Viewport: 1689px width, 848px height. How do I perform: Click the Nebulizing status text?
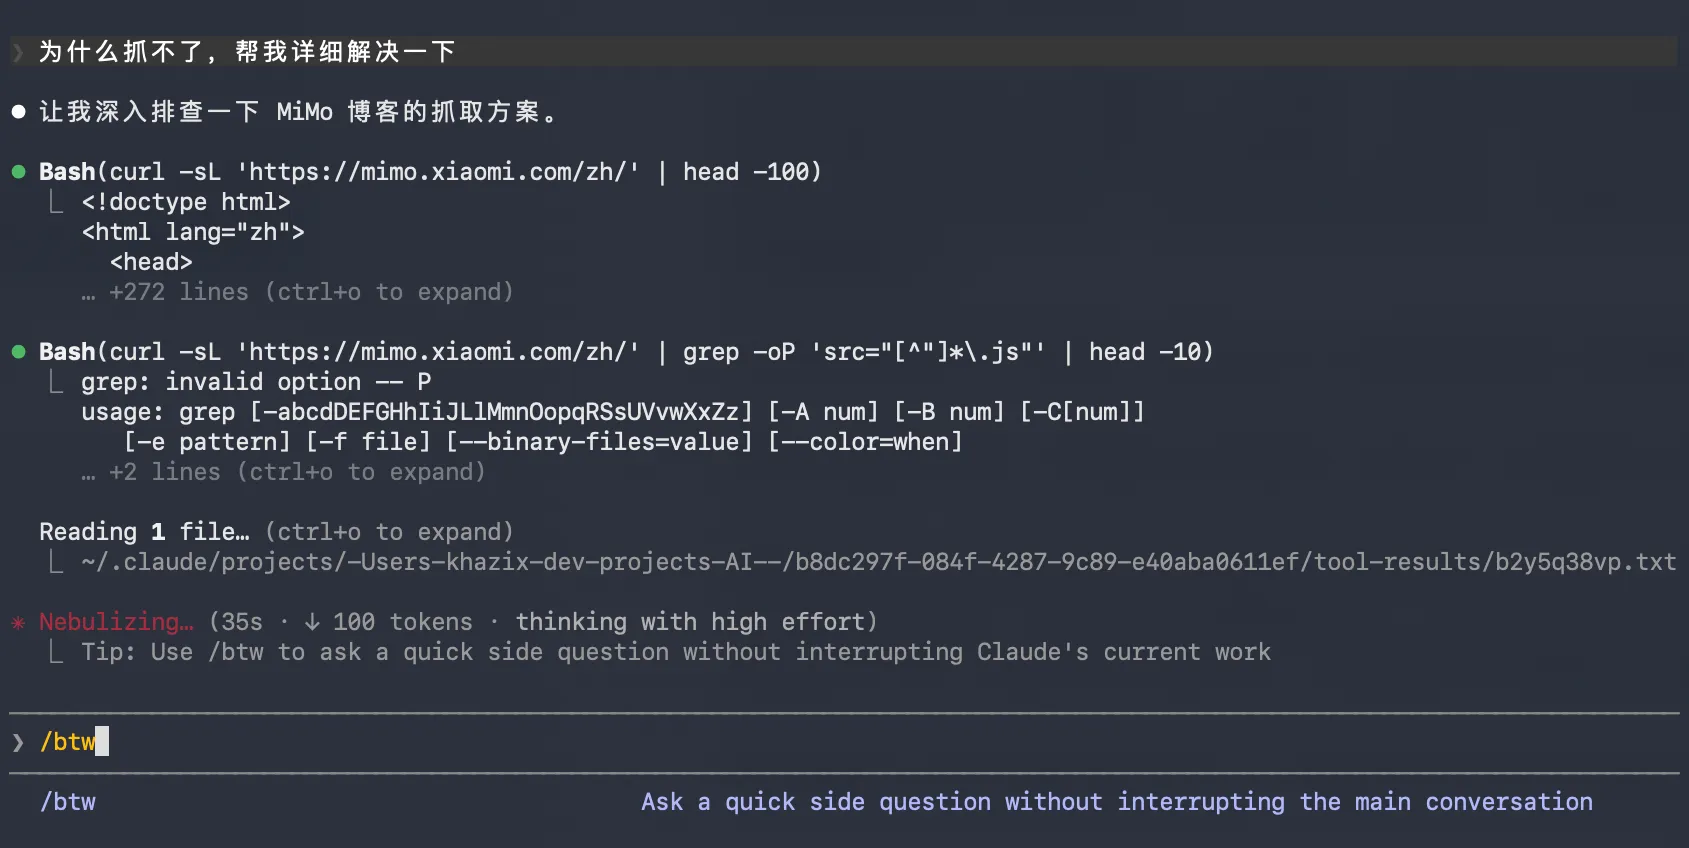[116, 622]
